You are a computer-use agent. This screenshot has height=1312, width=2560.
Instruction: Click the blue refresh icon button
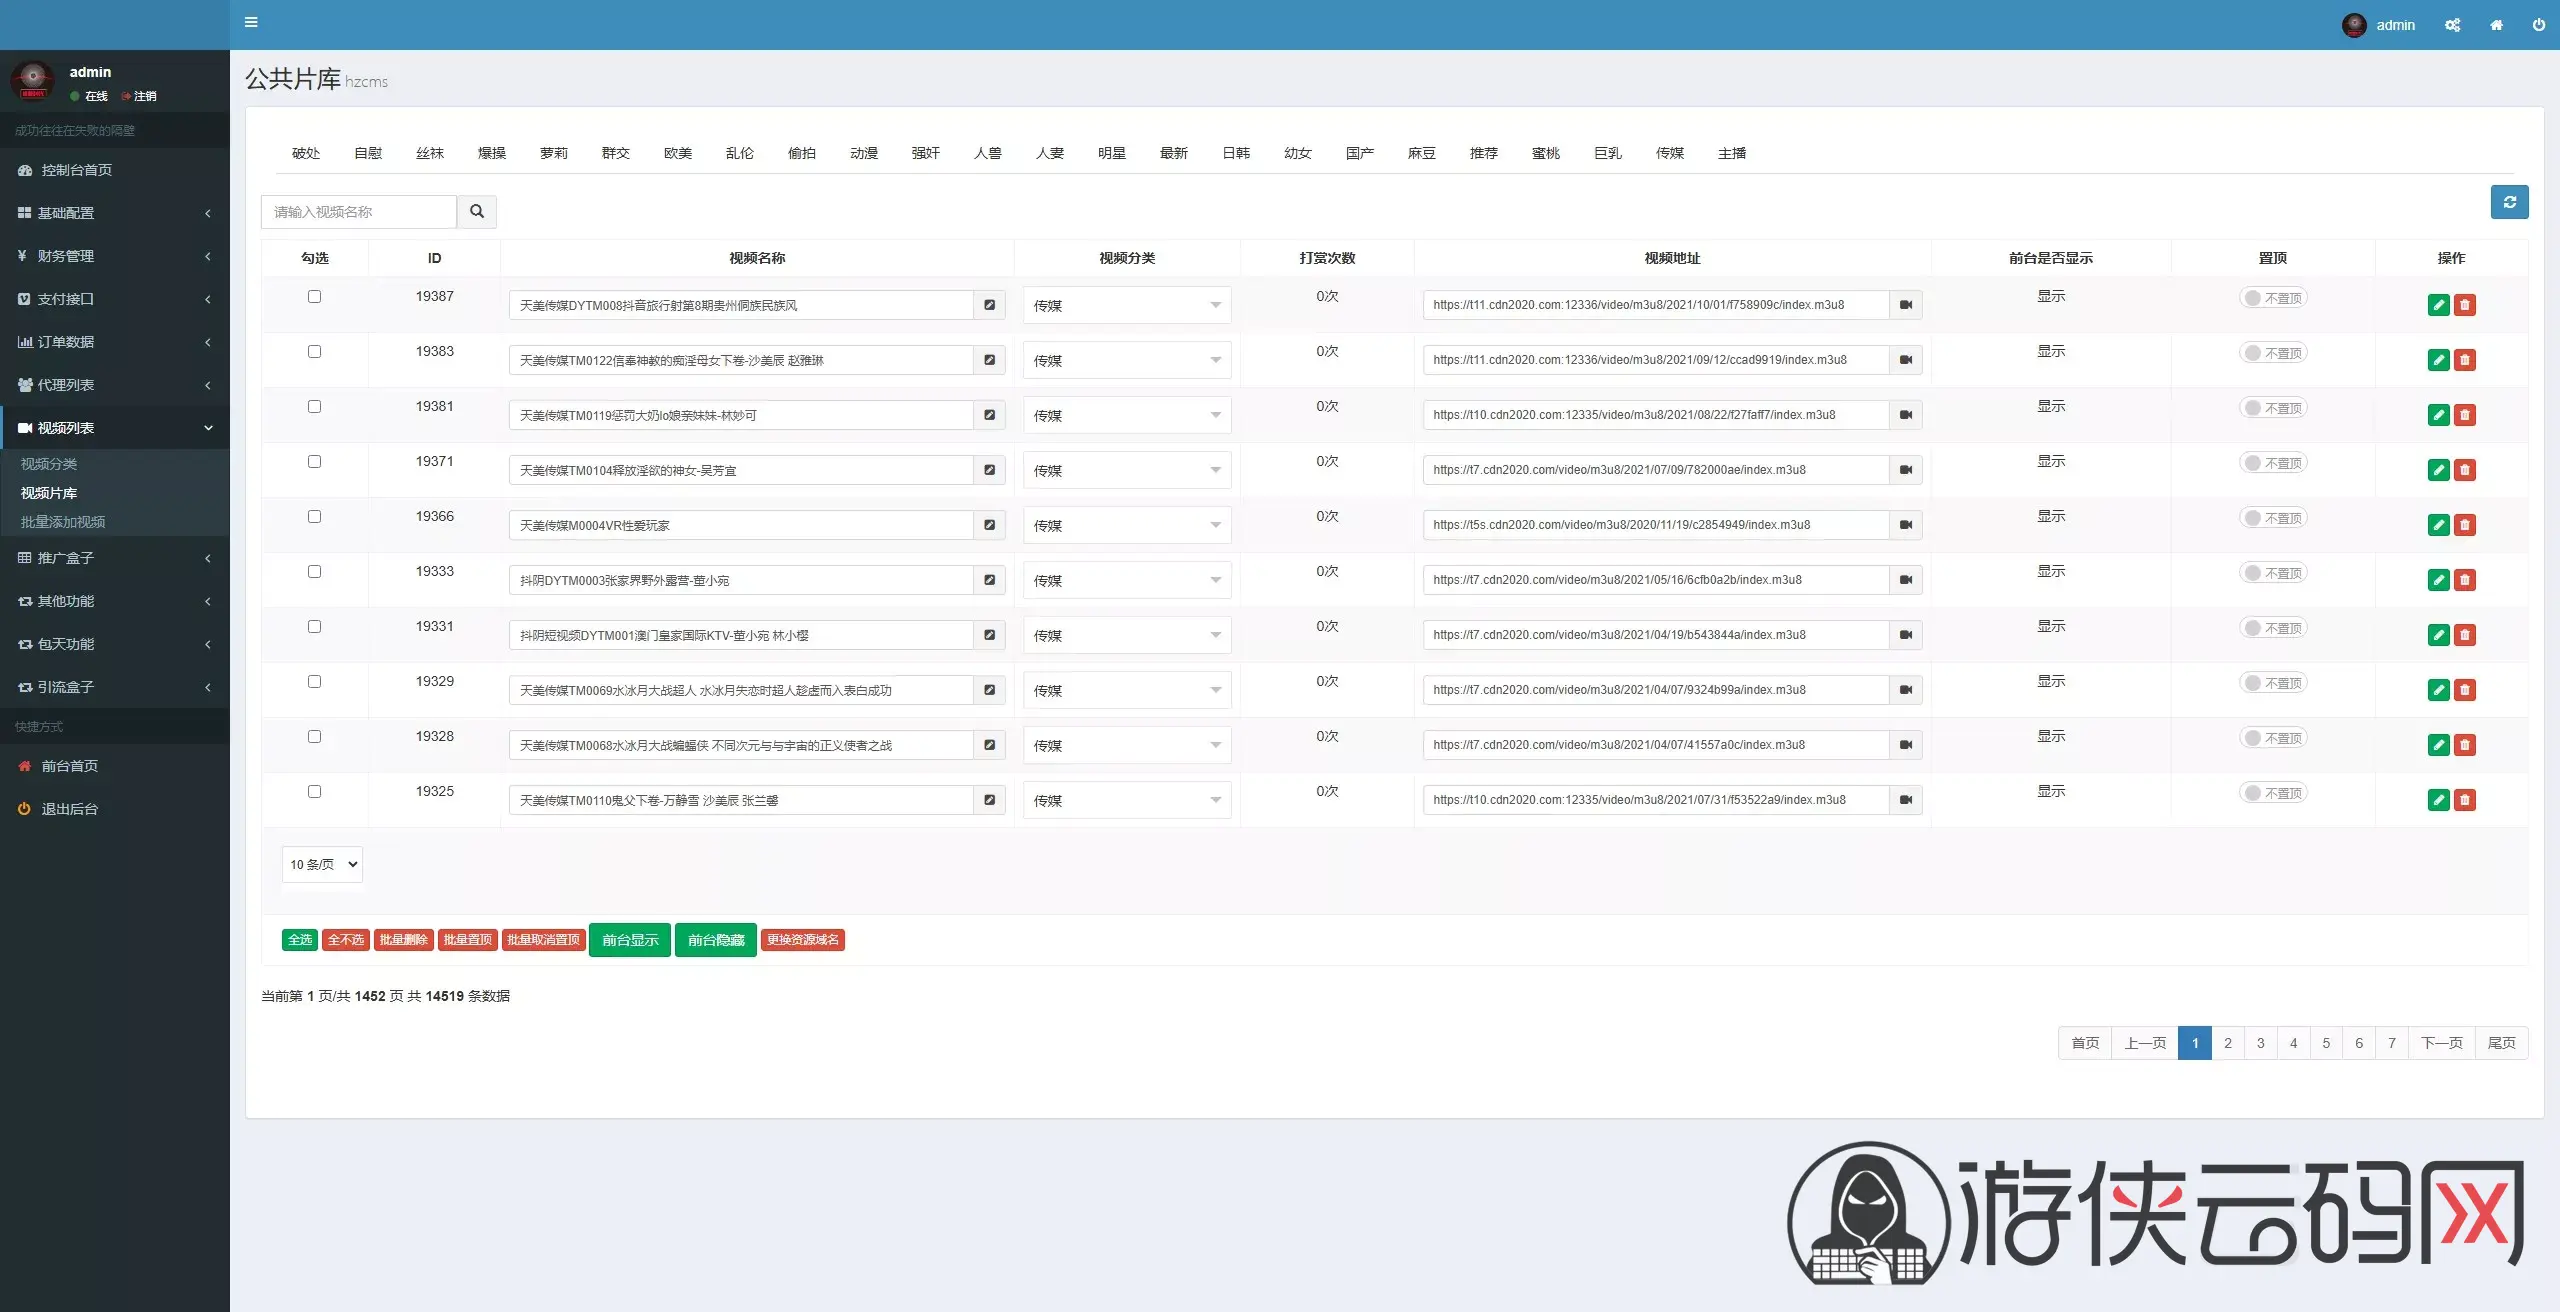(2509, 202)
